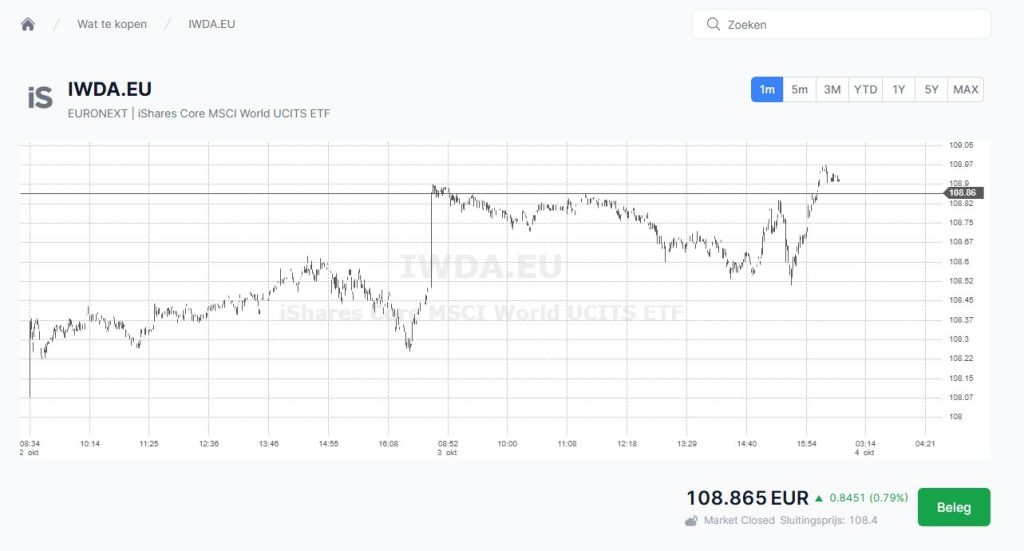This screenshot has width=1024, height=551.
Task: Click the 4 okt date marker on timeline
Action: click(x=865, y=452)
